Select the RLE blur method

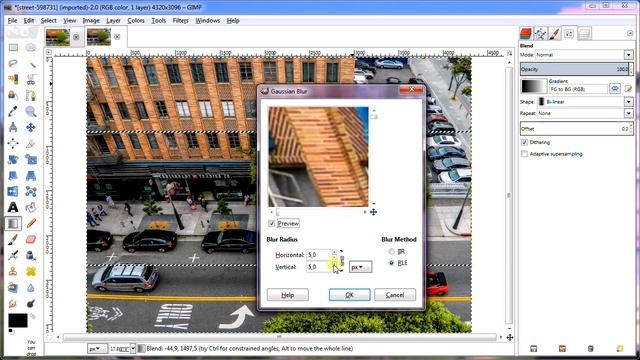click(391, 263)
